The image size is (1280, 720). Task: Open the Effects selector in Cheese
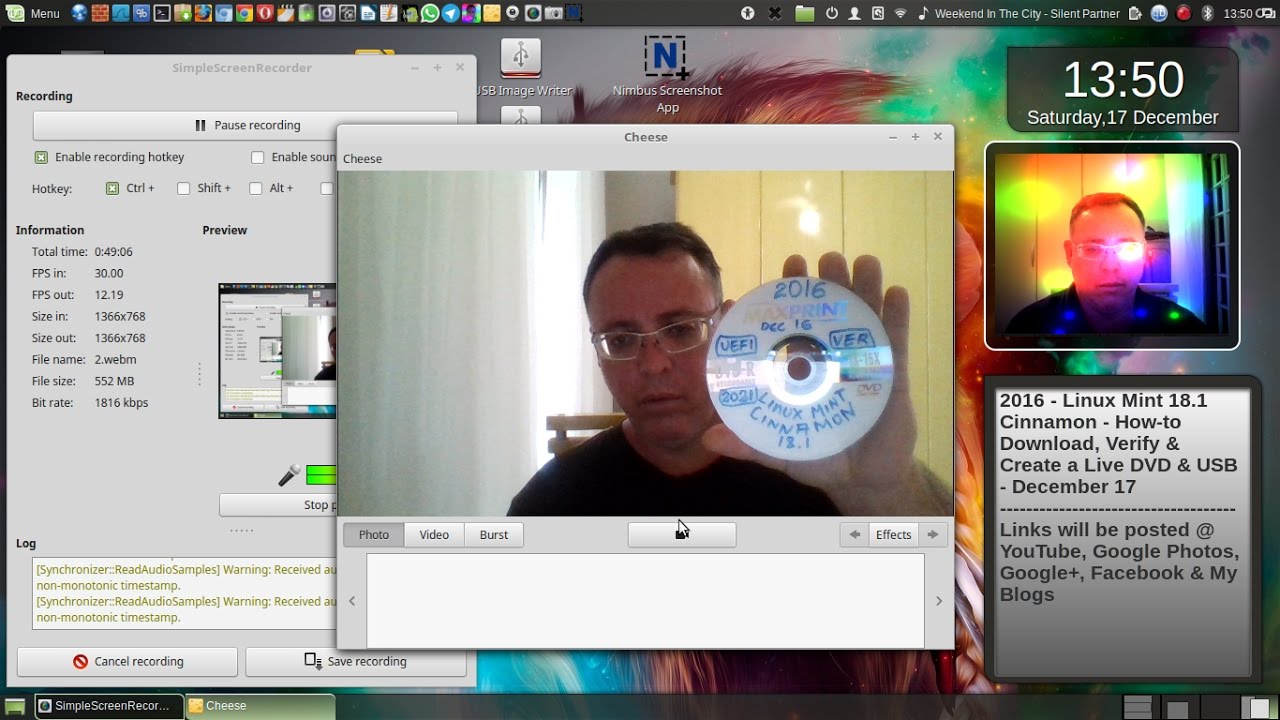(893, 535)
